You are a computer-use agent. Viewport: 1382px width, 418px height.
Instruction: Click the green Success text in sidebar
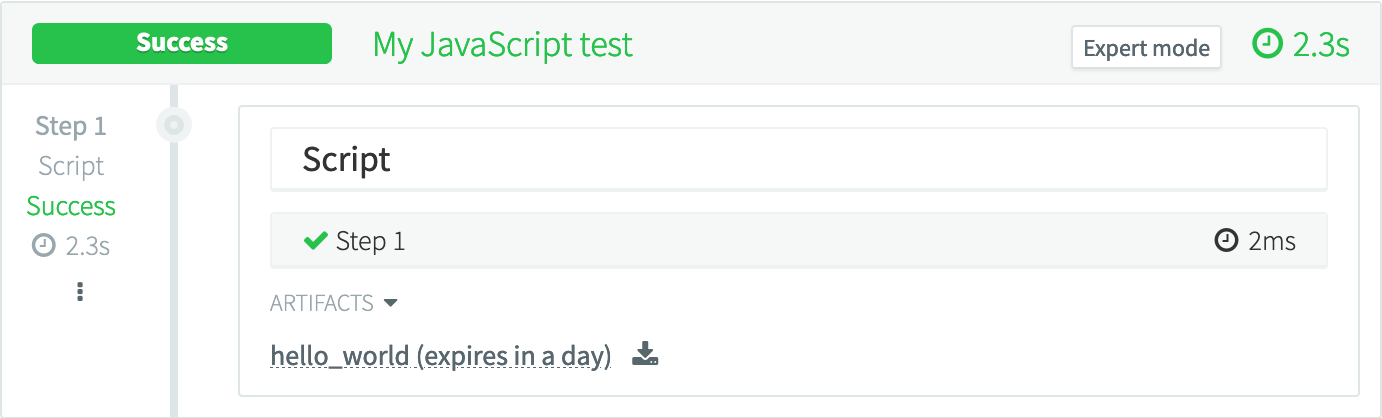(71, 206)
